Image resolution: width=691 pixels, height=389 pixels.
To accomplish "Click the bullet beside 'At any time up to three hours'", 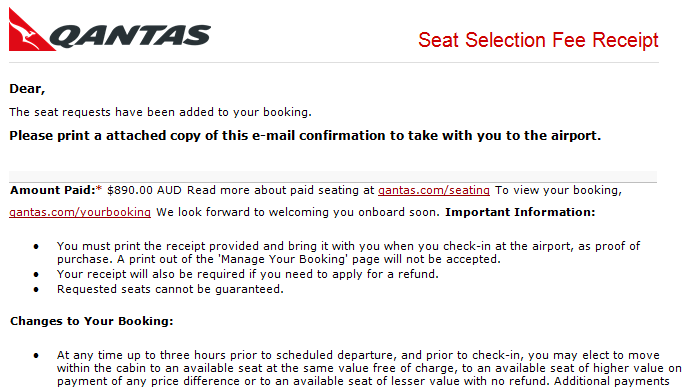I will (x=36, y=356).
